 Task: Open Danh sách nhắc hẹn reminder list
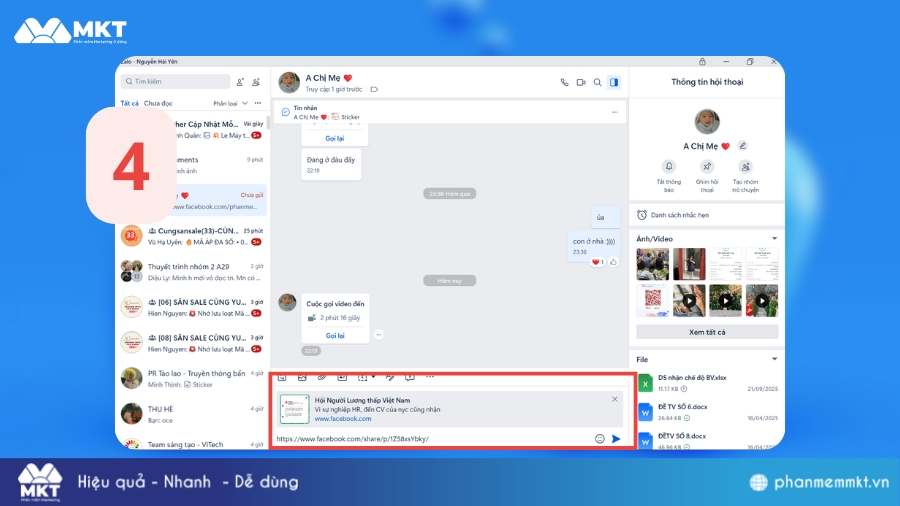pos(707,215)
